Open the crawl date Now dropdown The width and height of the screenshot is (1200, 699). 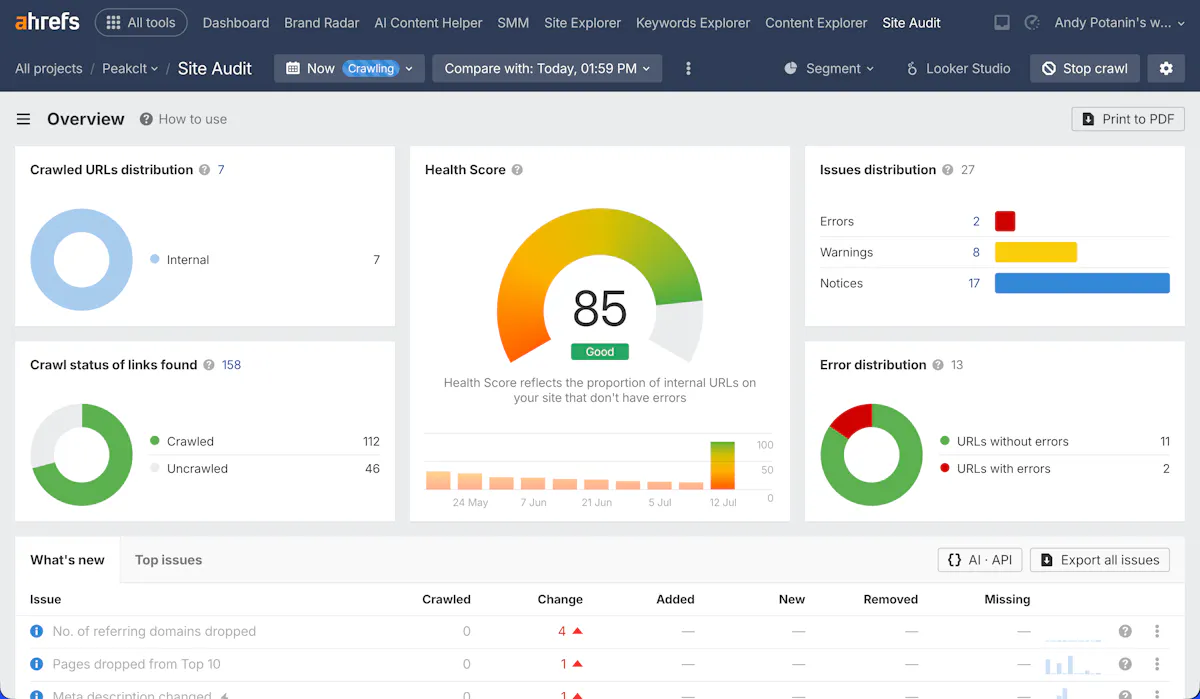click(x=350, y=68)
